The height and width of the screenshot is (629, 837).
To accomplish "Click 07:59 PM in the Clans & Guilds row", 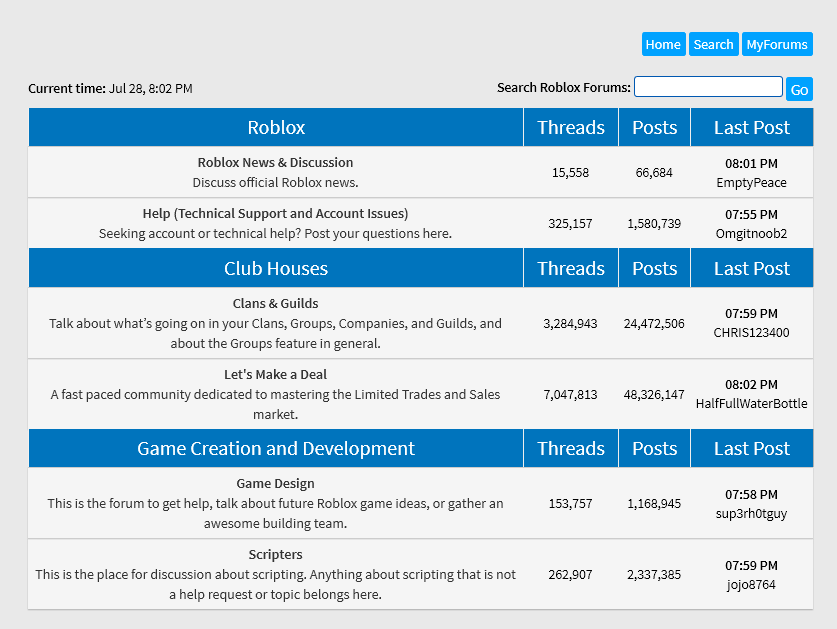I will [x=752, y=313].
